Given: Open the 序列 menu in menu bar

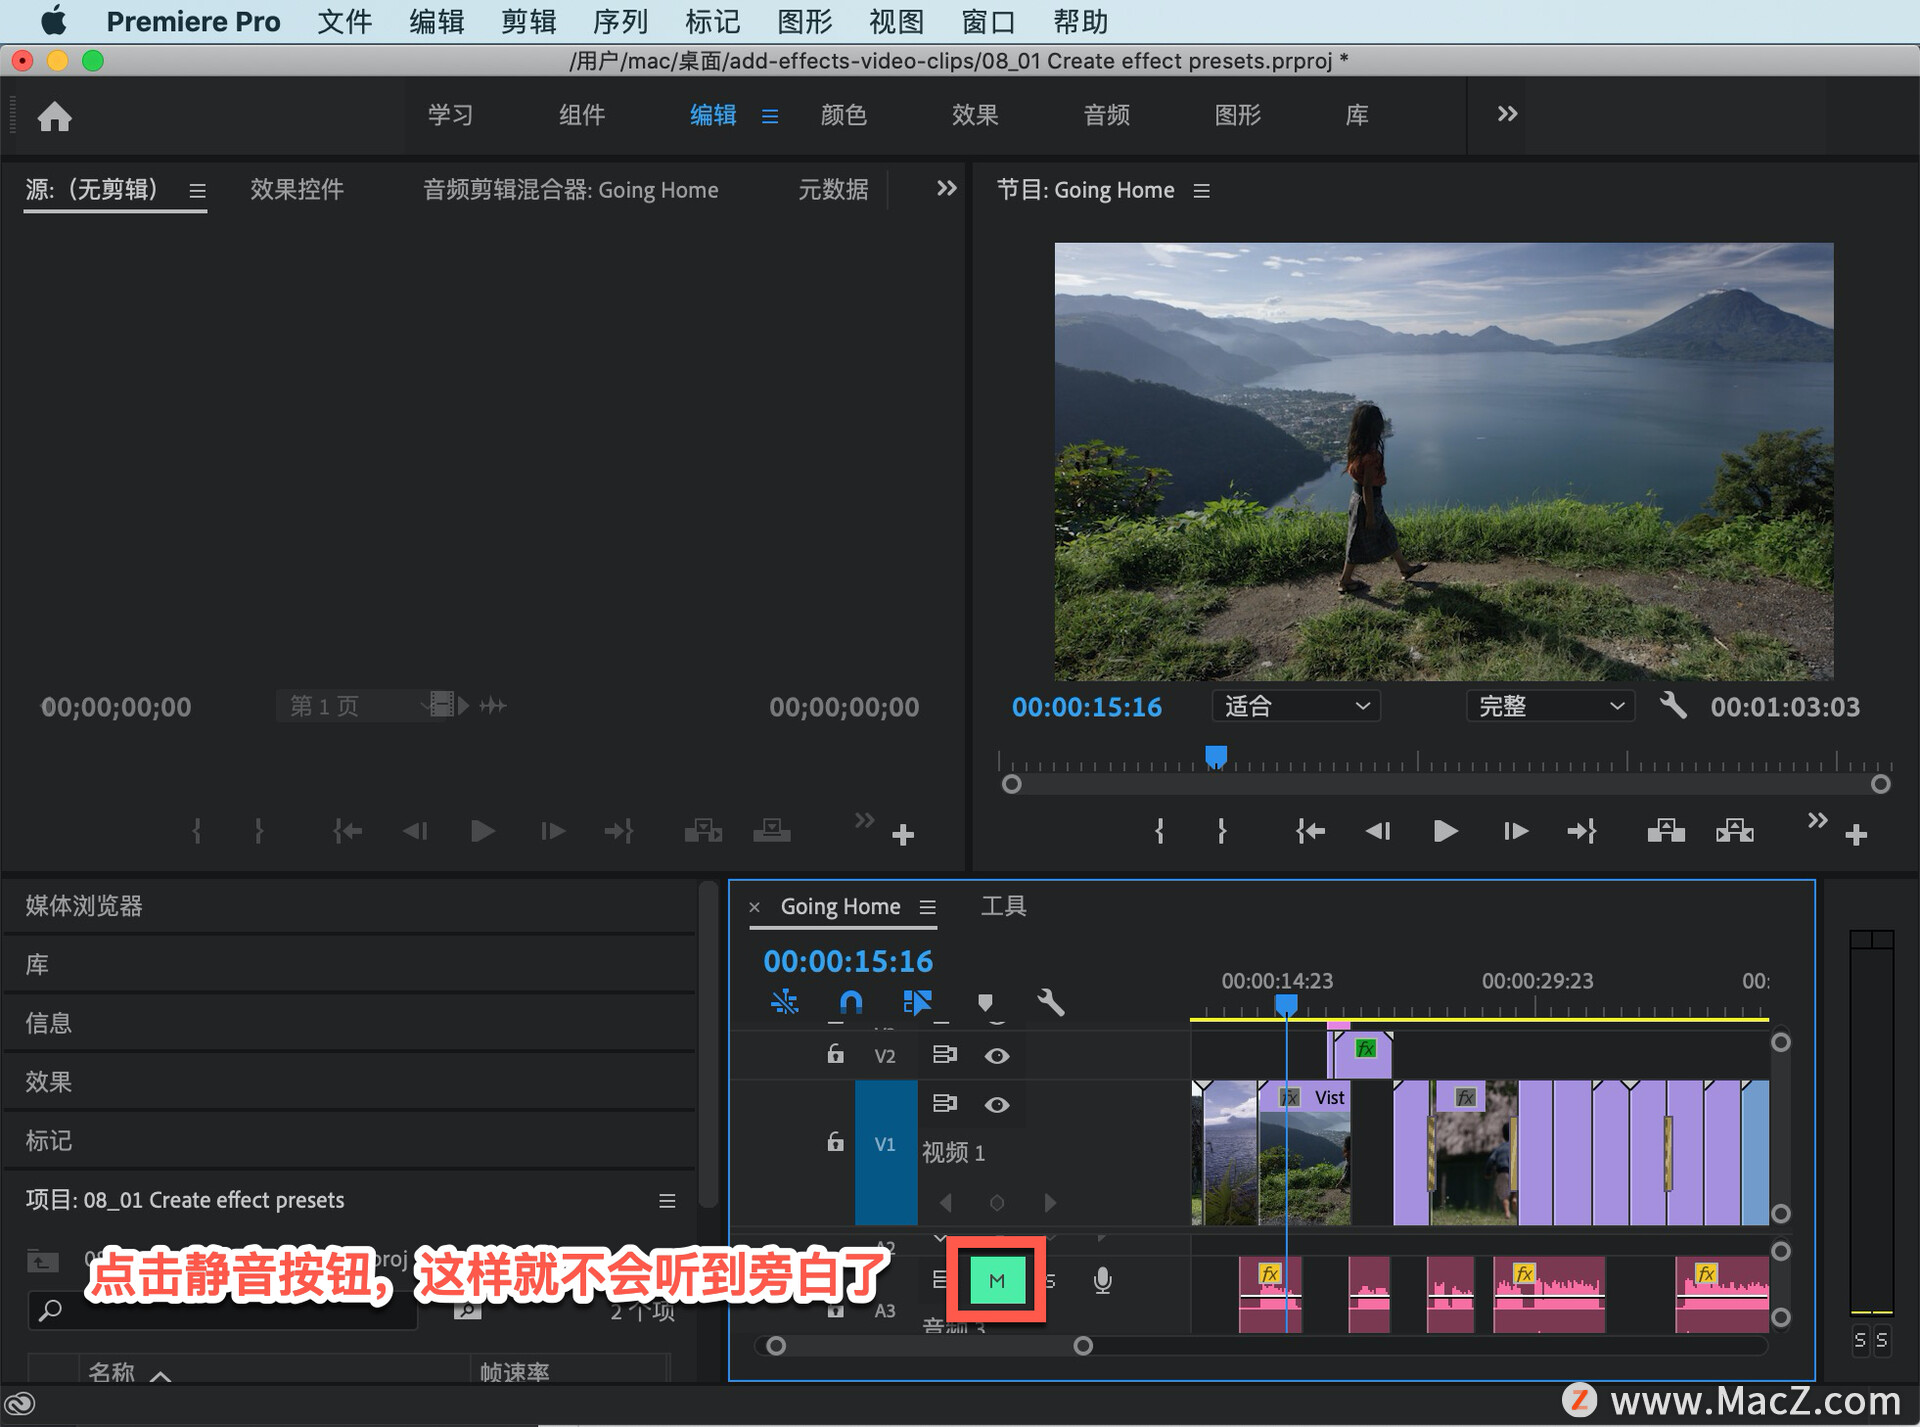Looking at the screenshot, I should 620,21.
